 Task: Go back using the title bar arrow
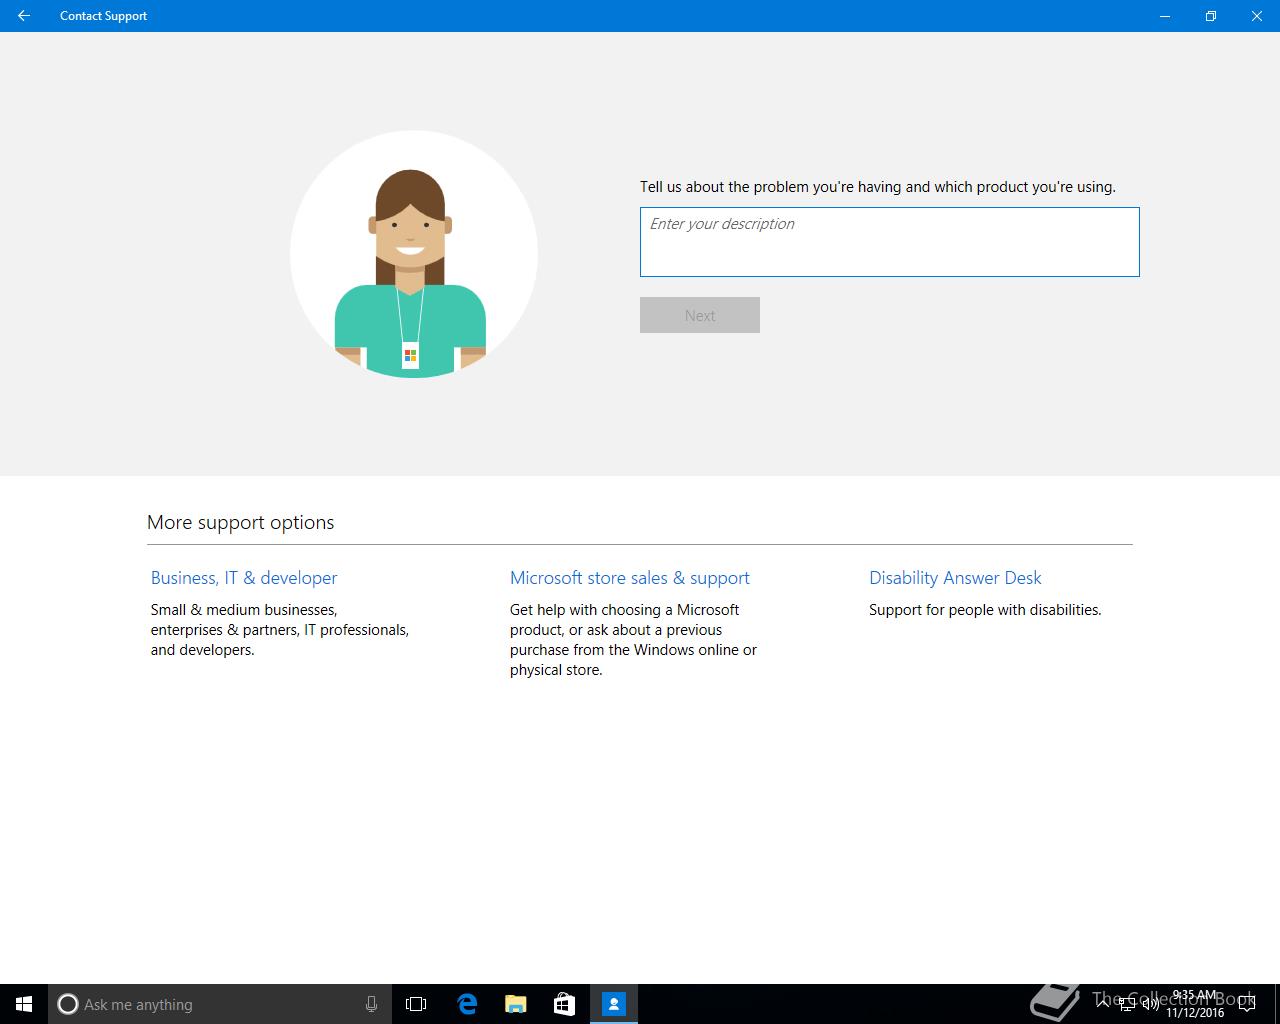click(x=24, y=16)
